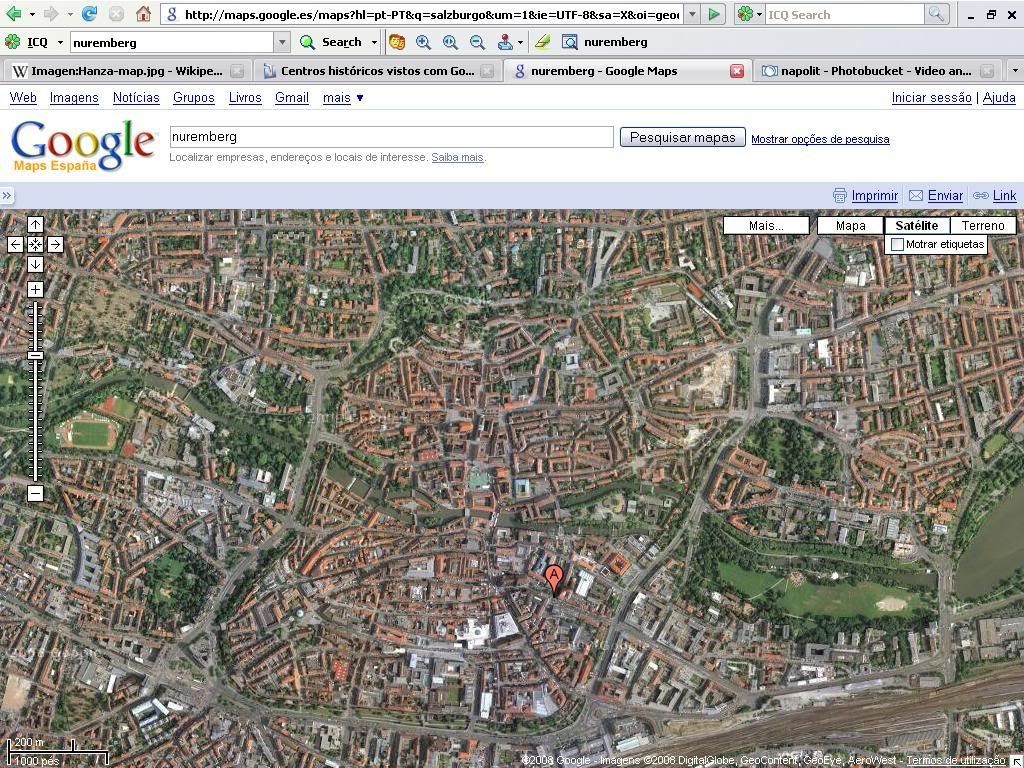Go to the browser home page icon

click(x=143, y=14)
